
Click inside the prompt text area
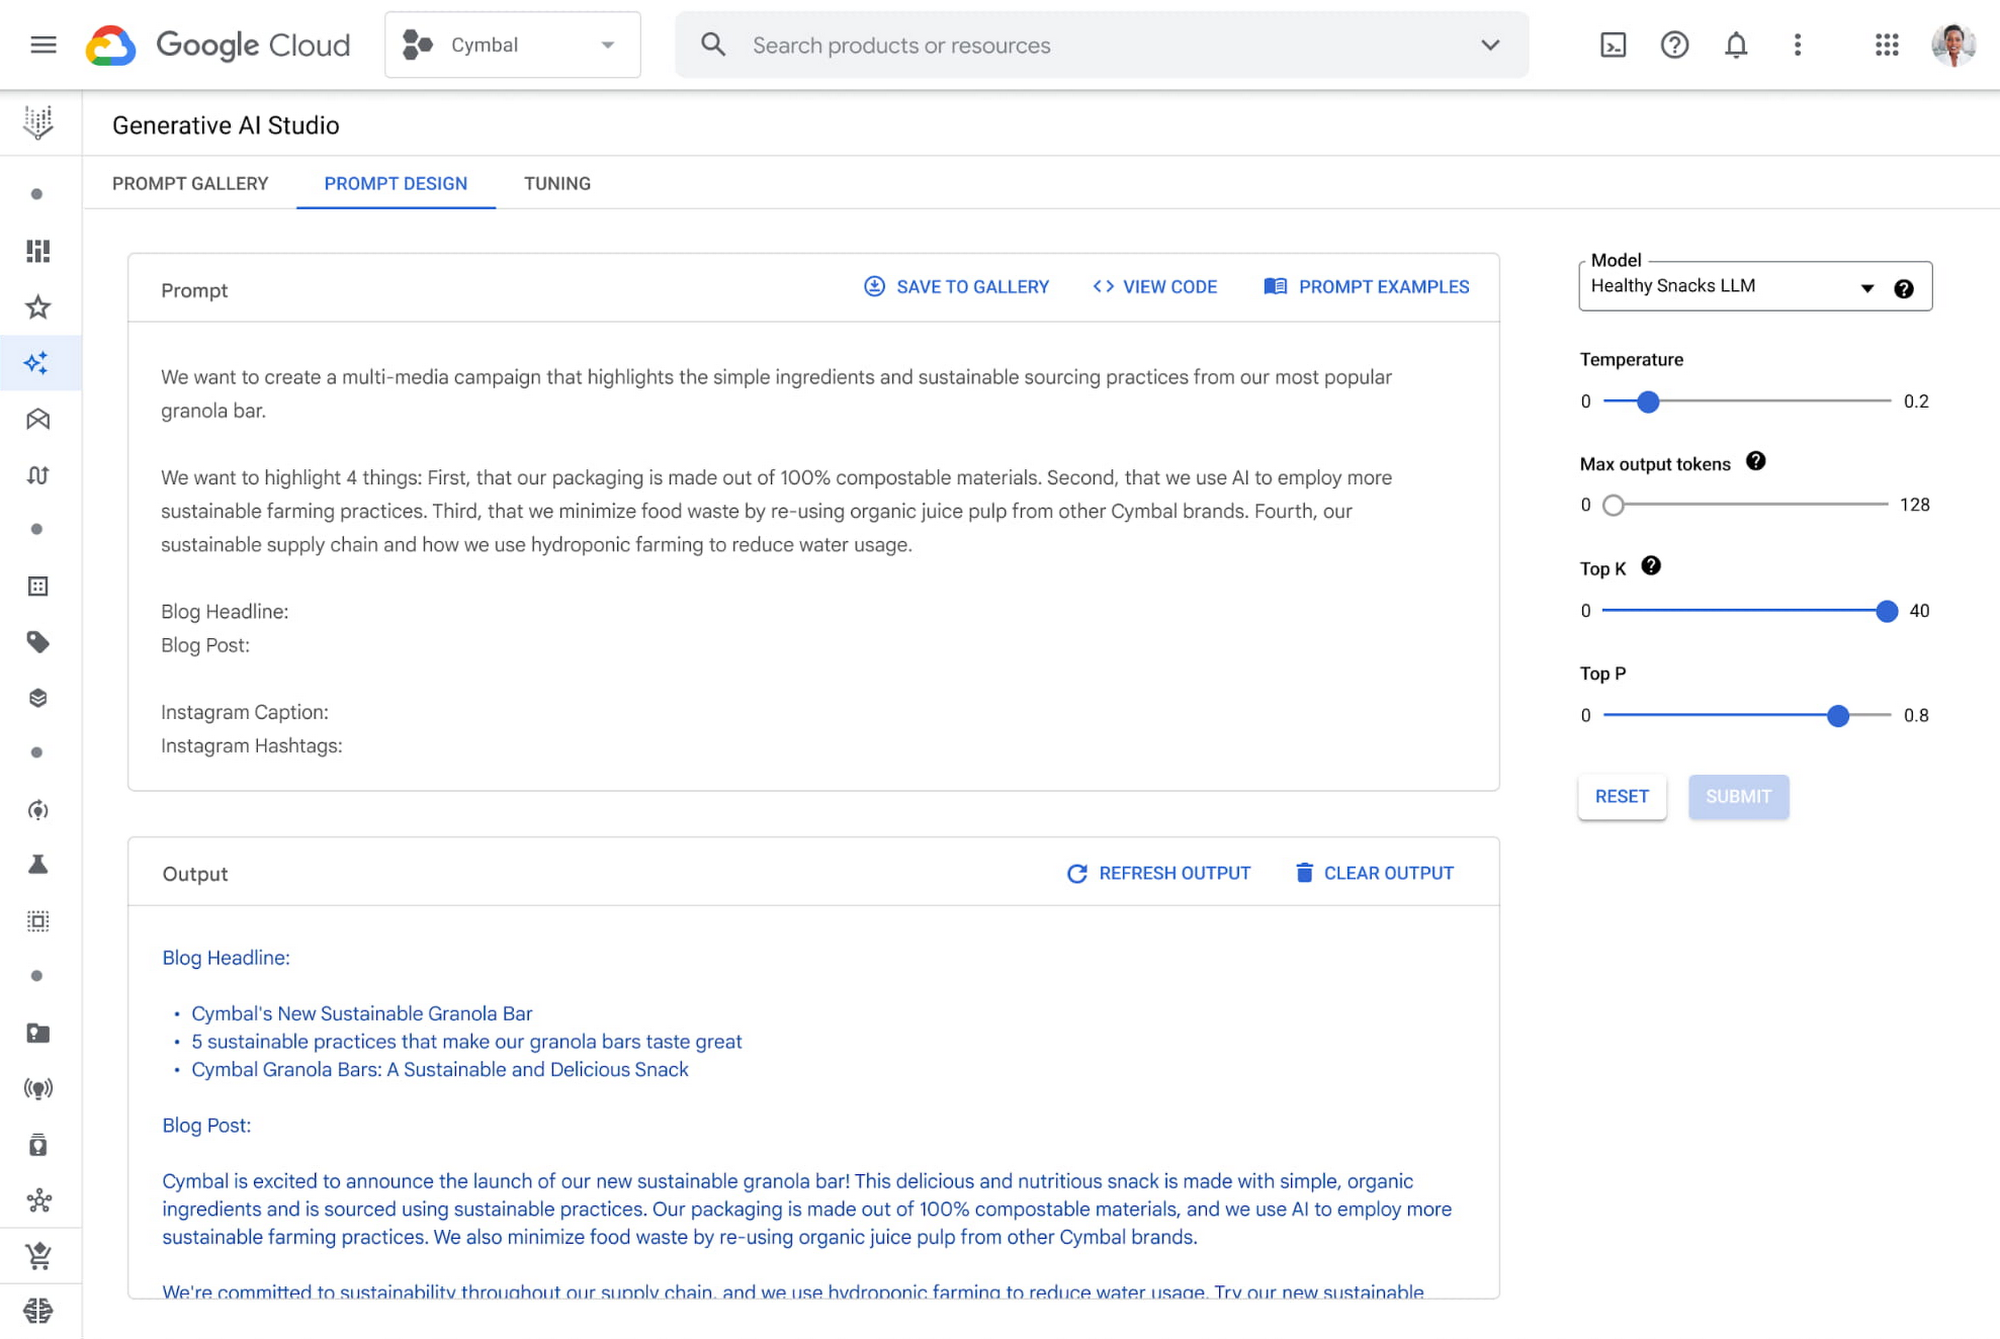pos(813,557)
